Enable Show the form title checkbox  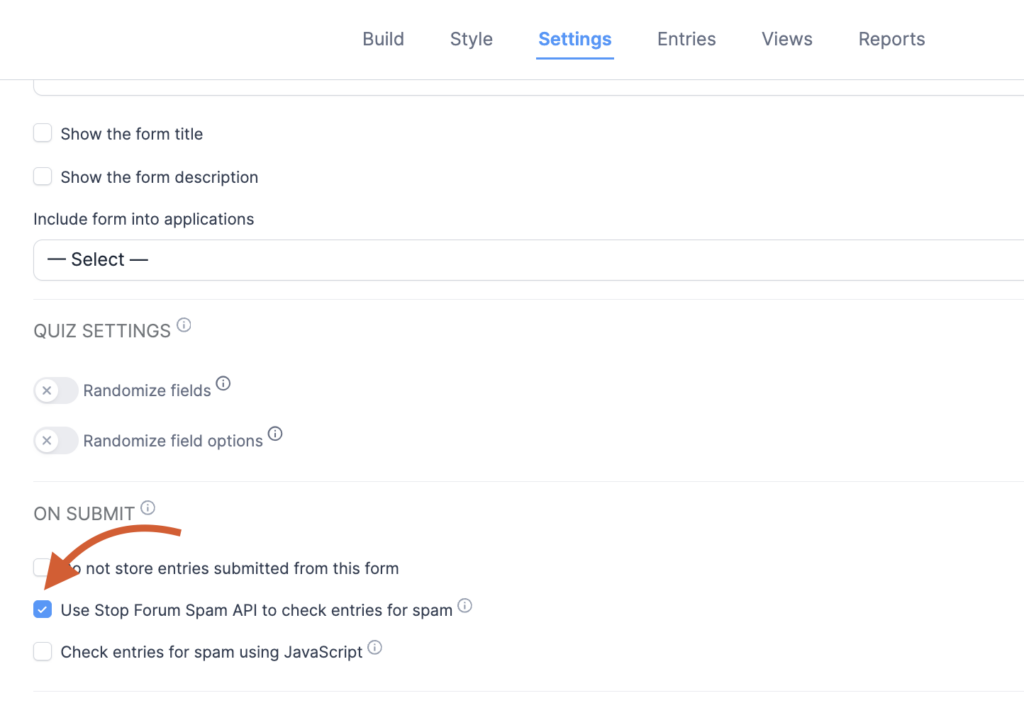pyautogui.click(x=42, y=133)
